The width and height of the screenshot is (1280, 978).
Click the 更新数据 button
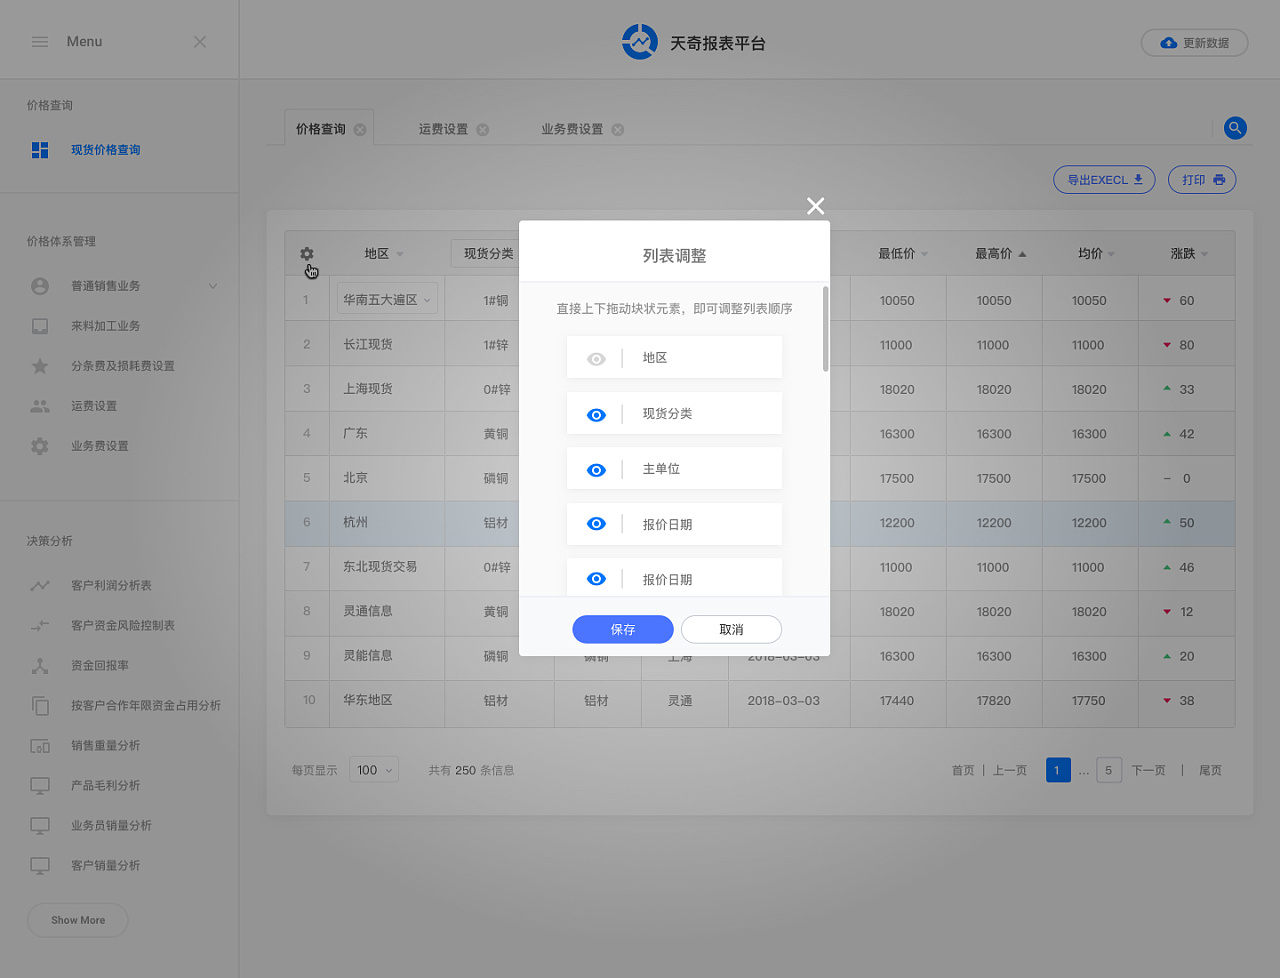click(1194, 42)
